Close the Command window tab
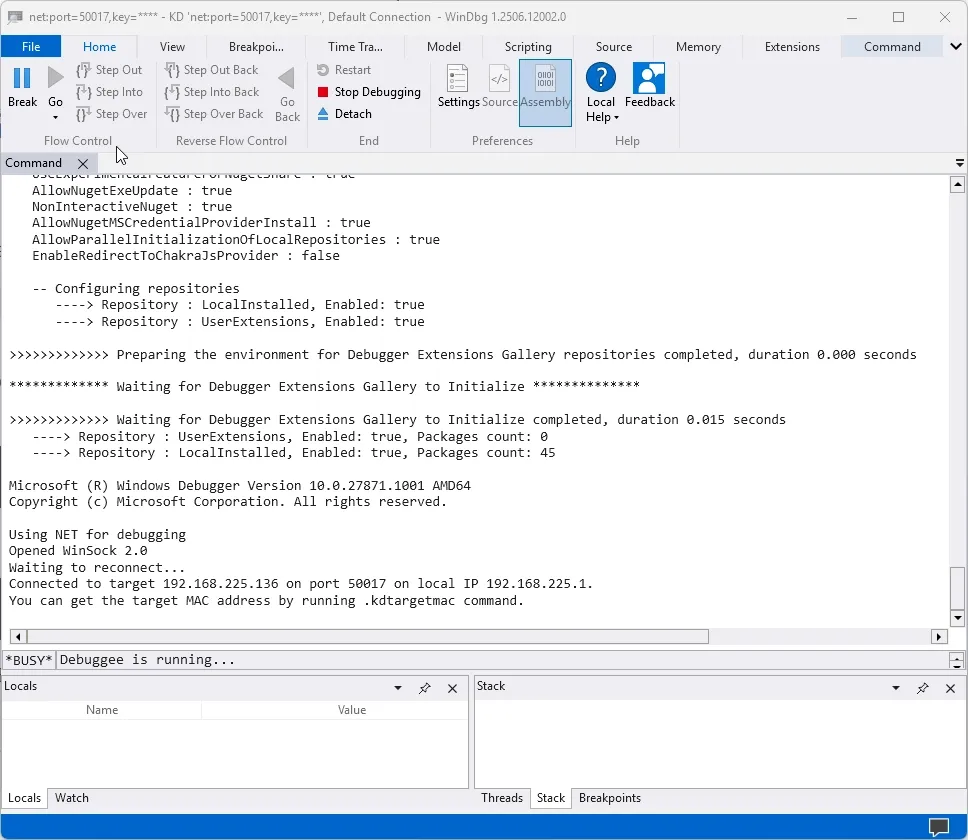 83,164
